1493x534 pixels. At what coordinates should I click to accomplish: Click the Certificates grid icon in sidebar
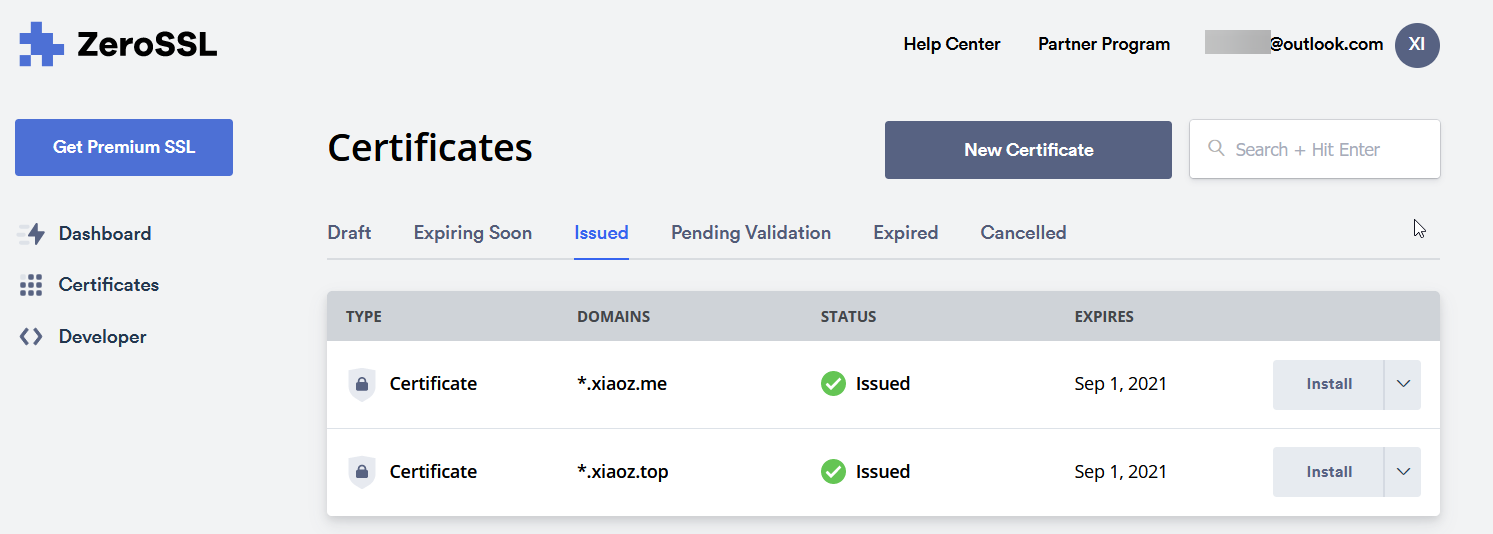(x=31, y=285)
